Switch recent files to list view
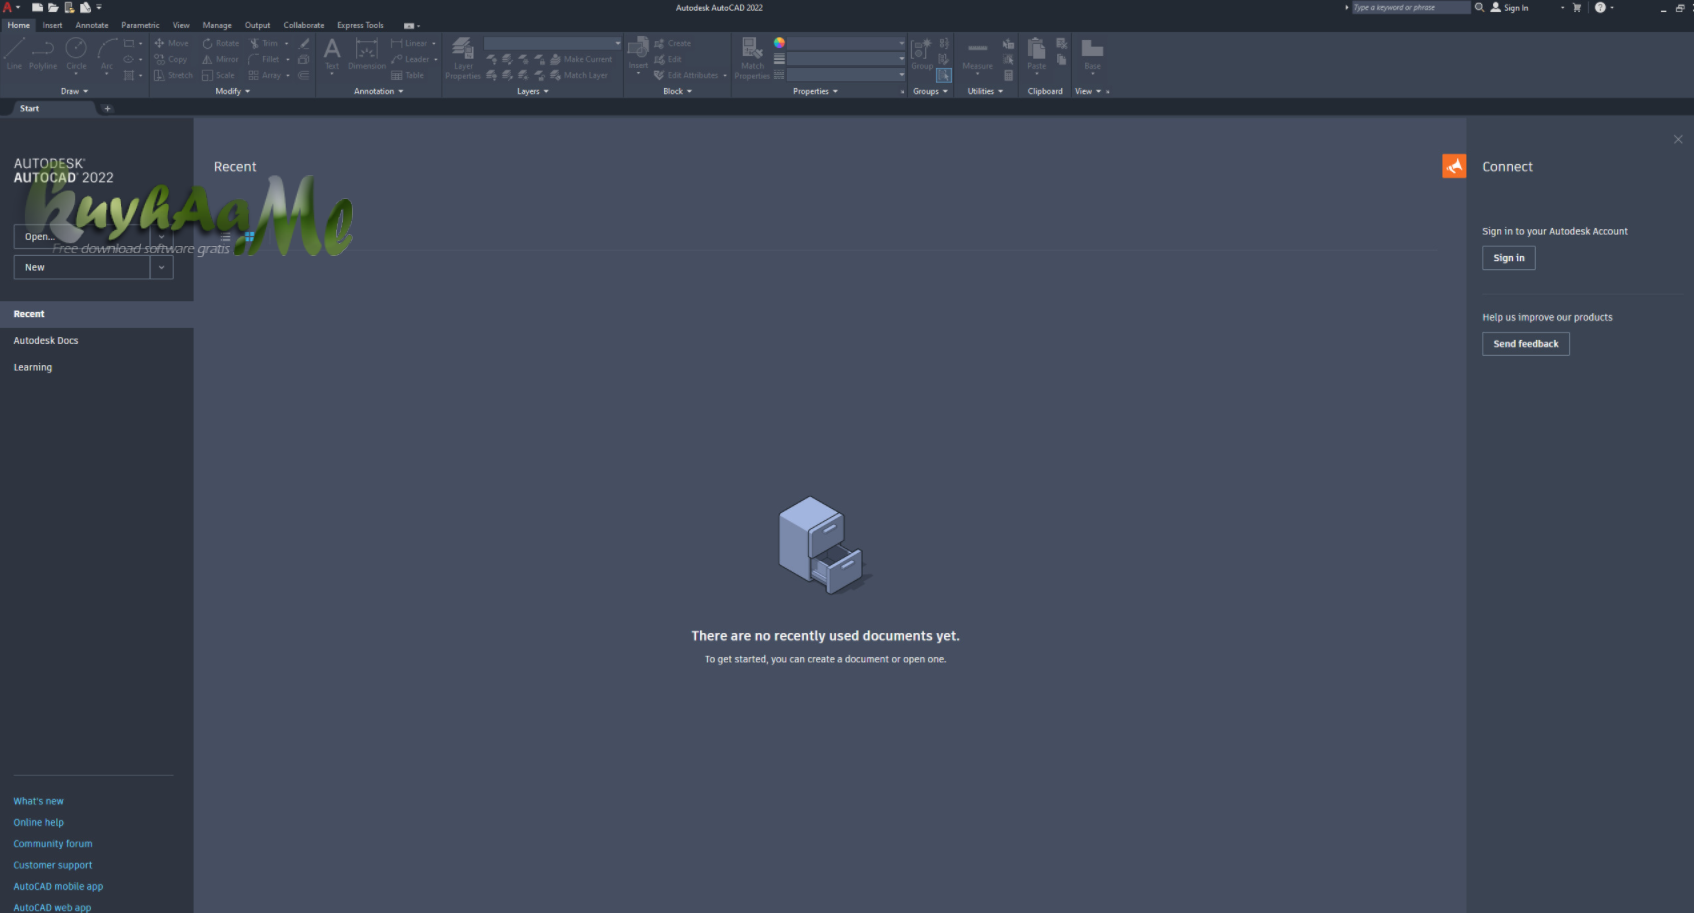 coord(226,237)
